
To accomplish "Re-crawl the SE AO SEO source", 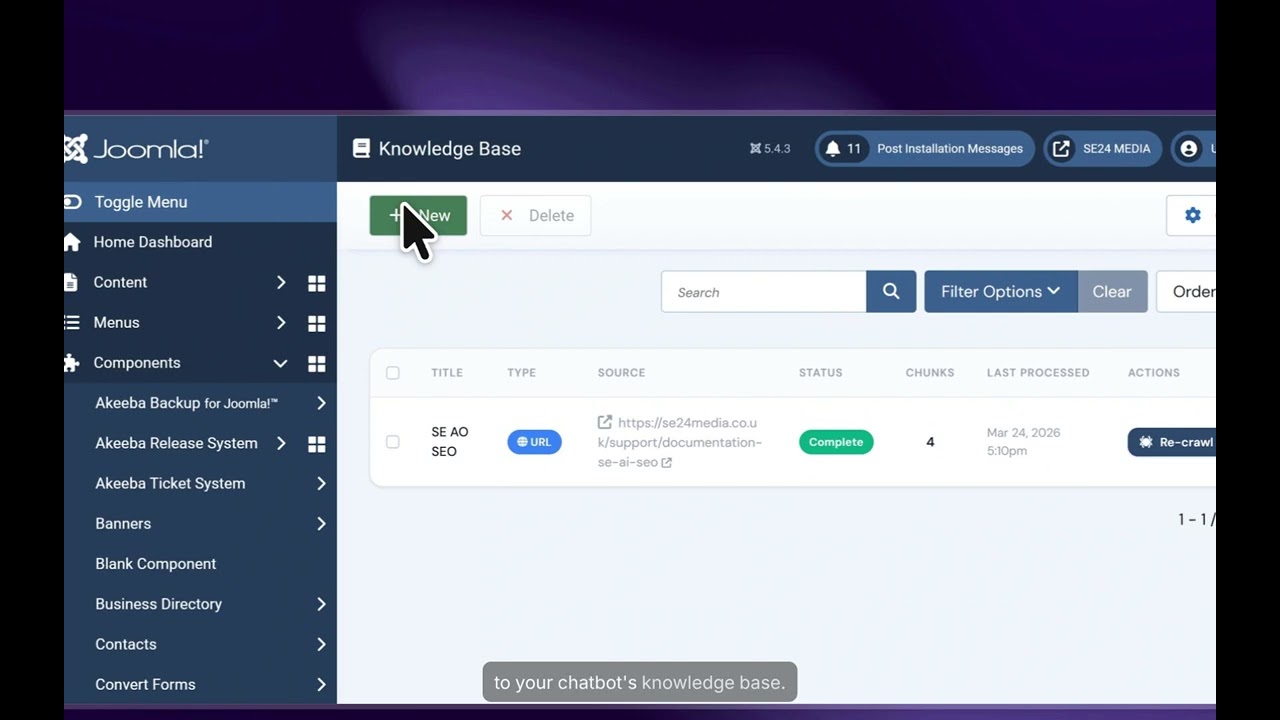I will [1172, 442].
